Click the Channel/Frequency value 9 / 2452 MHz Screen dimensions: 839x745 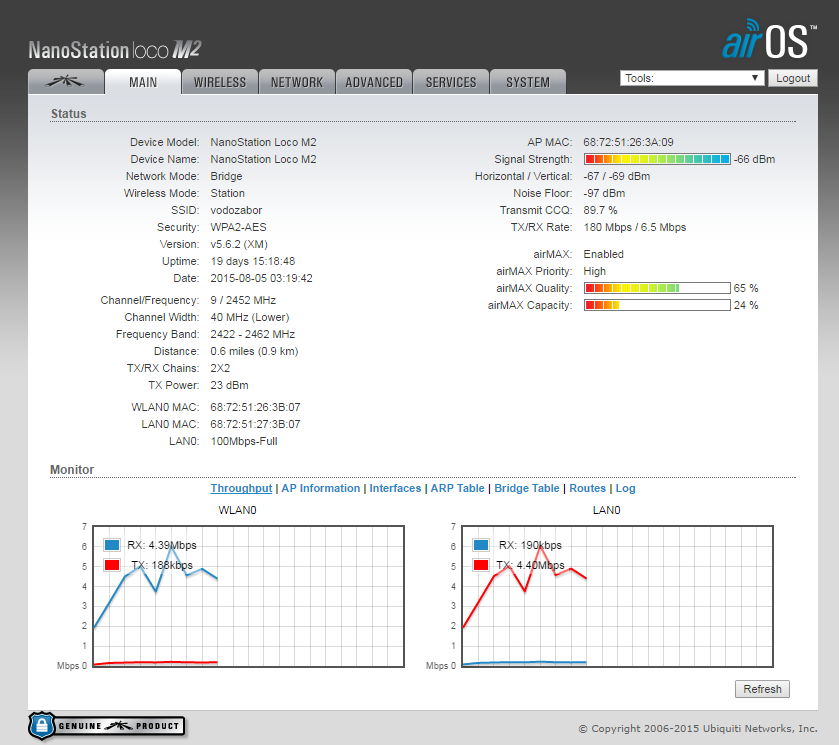click(243, 300)
